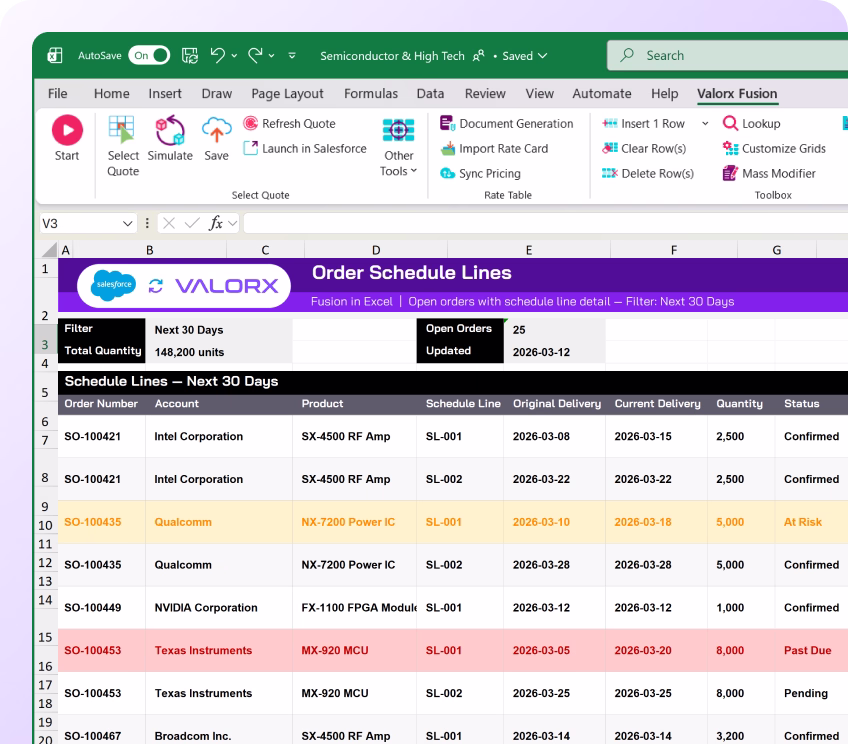Image resolution: width=848 pixels, height=744 pixels.
Task: Click Insert 1 Row
Action: [643, 123]
